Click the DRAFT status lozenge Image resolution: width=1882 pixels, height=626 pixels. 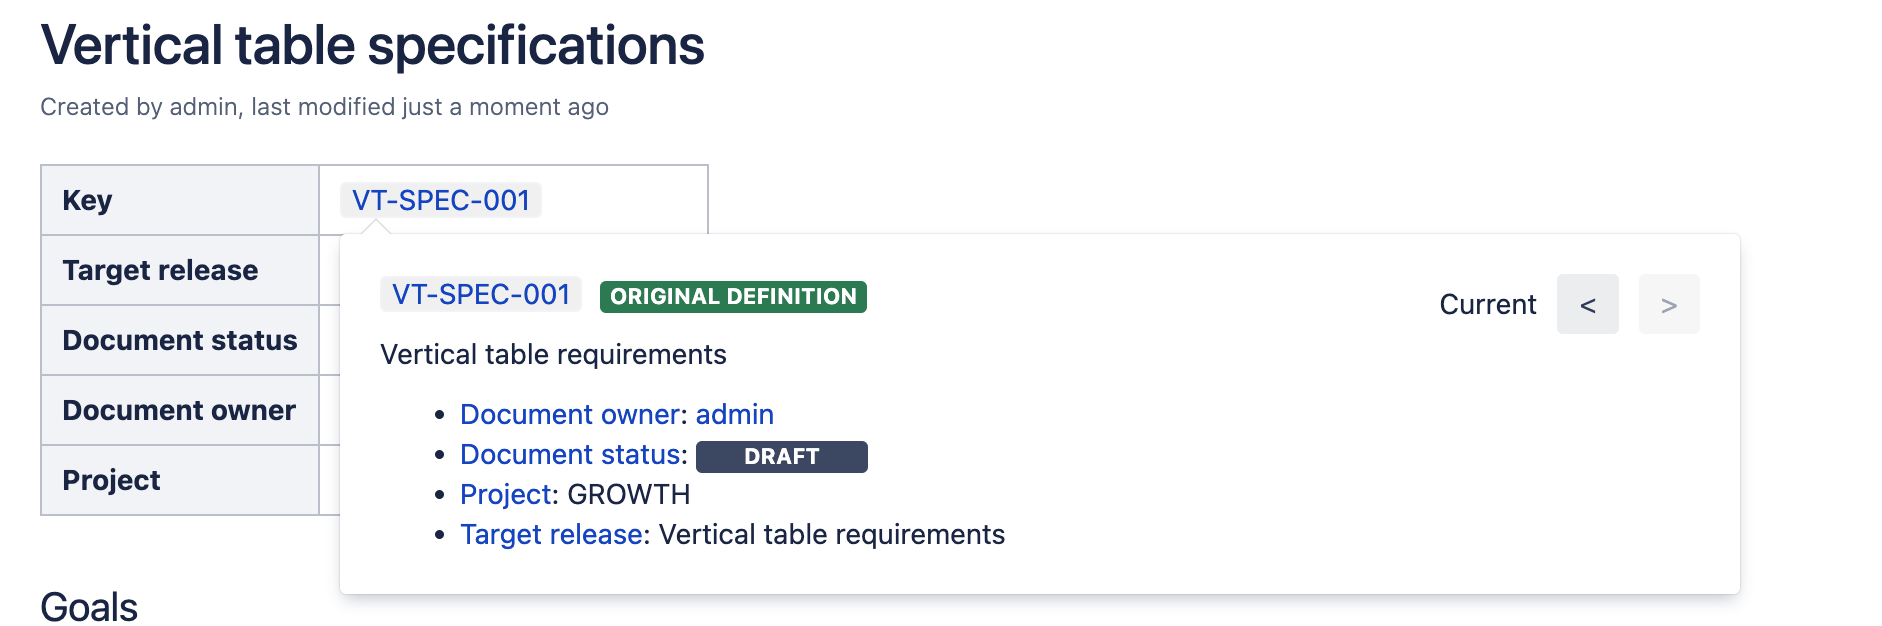[781, 457]
